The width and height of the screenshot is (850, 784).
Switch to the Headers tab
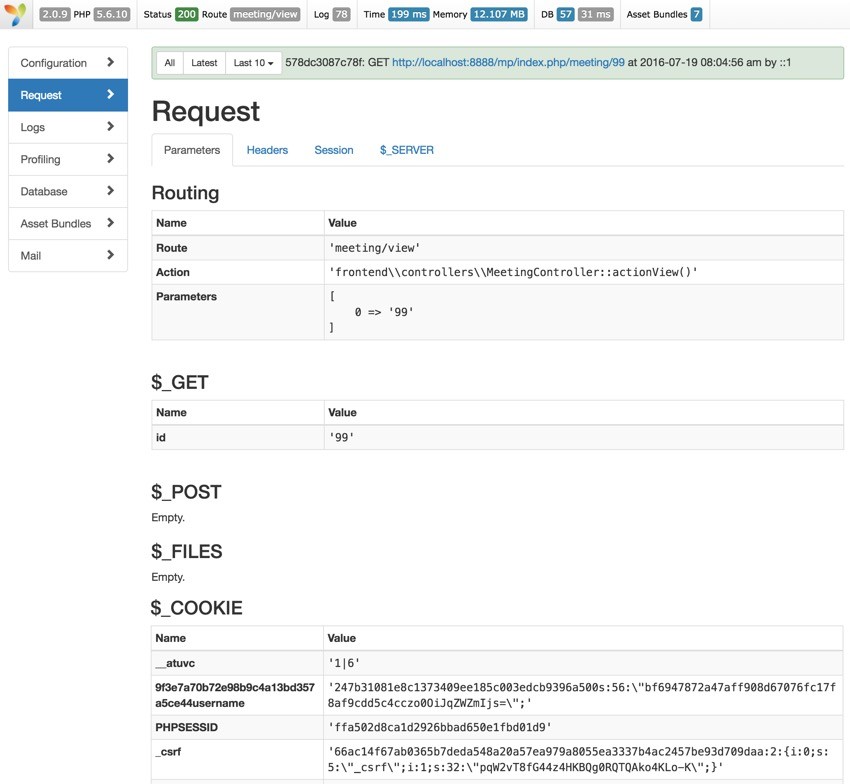[267, 150]
